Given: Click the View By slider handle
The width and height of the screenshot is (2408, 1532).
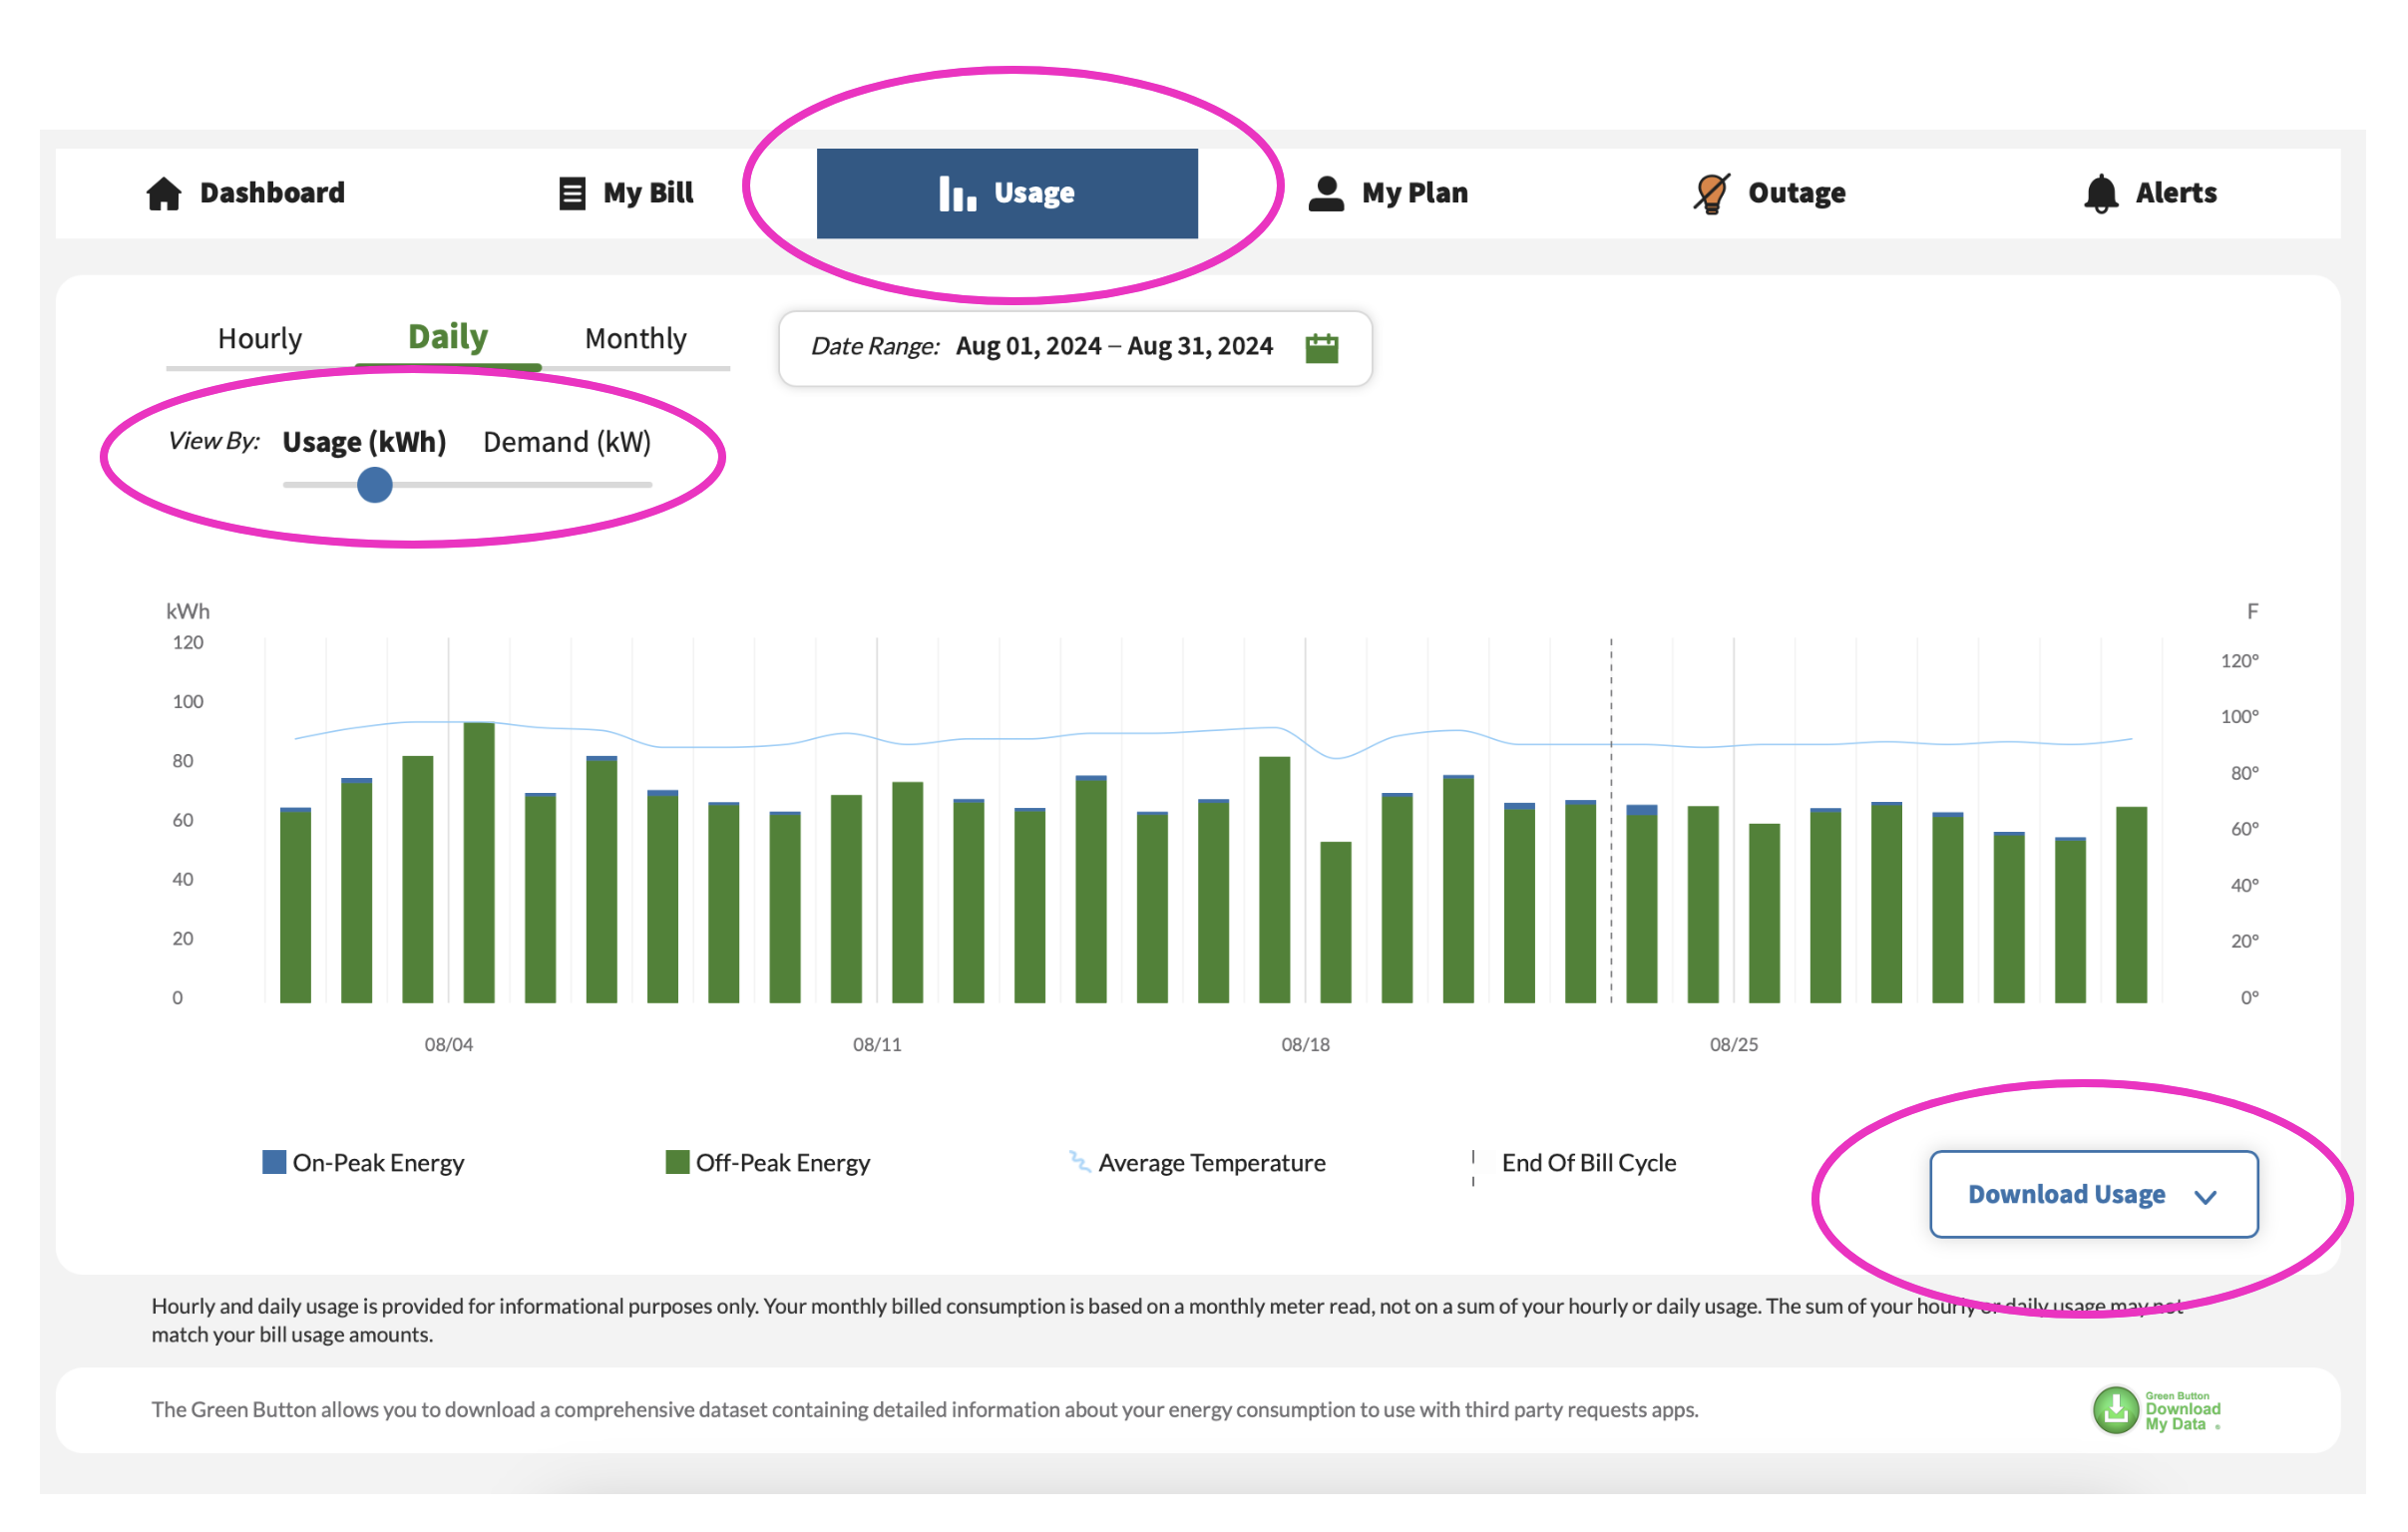Looking at the screenshot, I should click(x=375, y=485).
